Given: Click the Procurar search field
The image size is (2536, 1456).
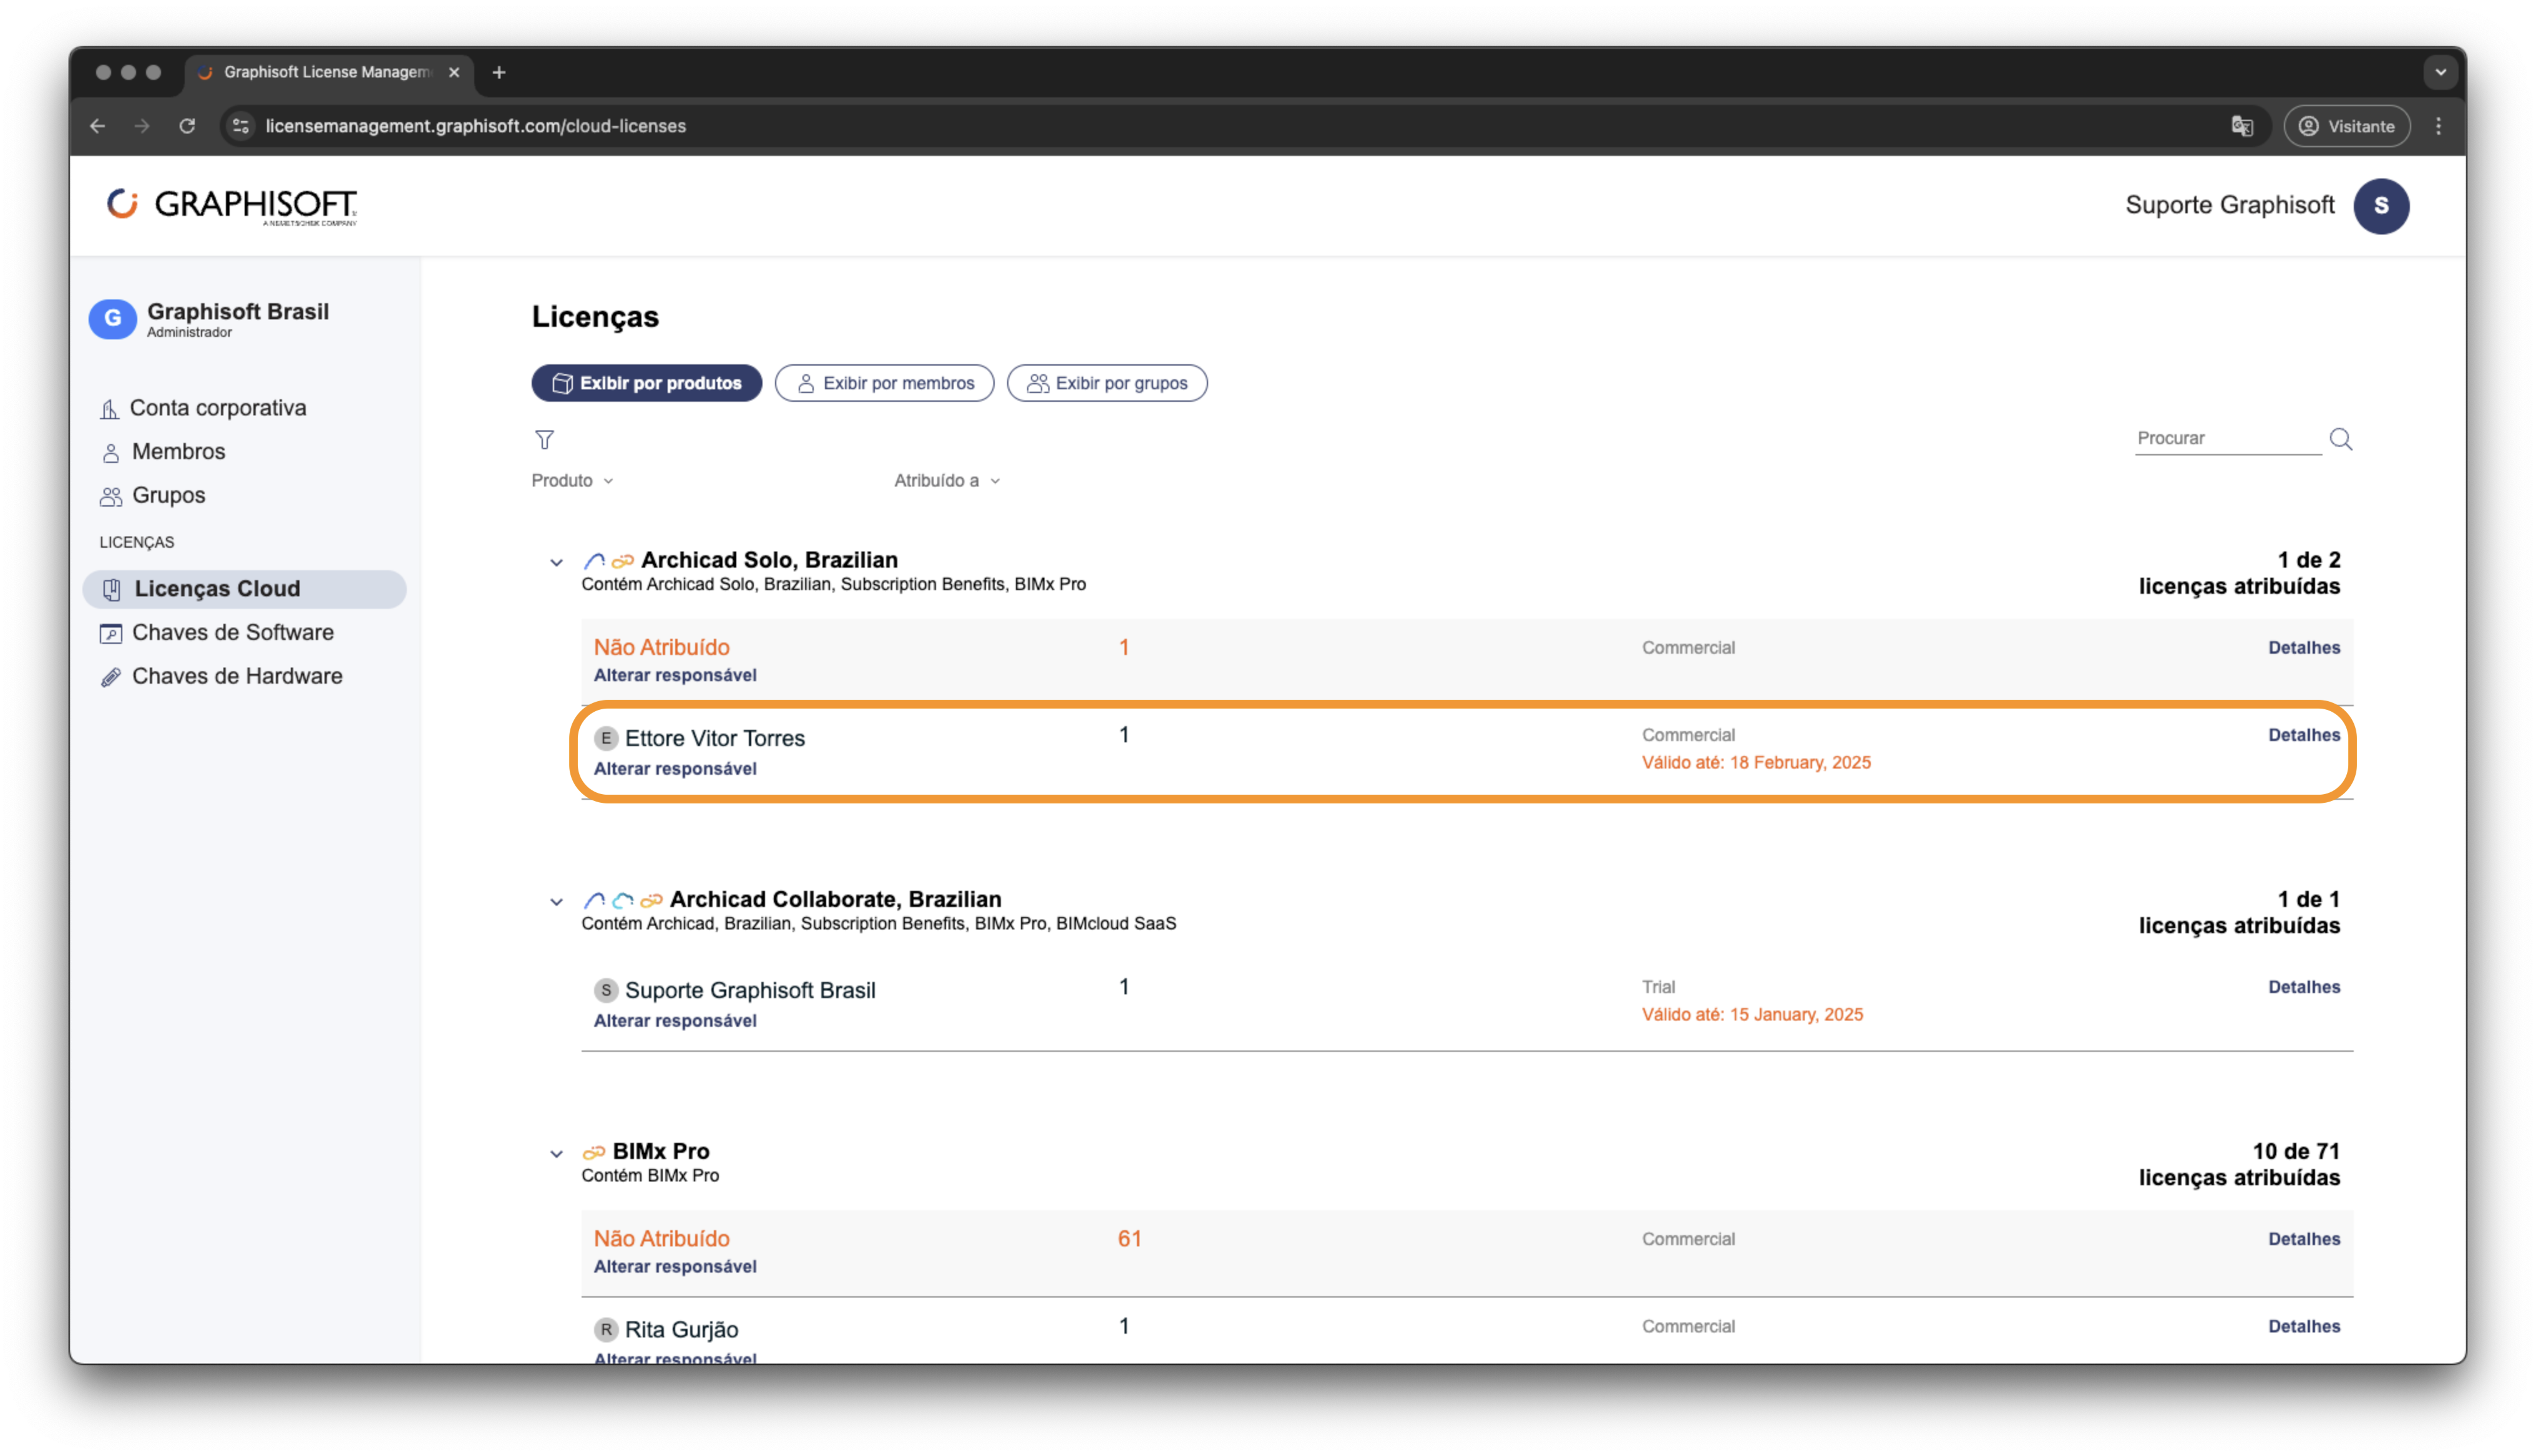Looking at the screenshot, I should point(2227,438).
